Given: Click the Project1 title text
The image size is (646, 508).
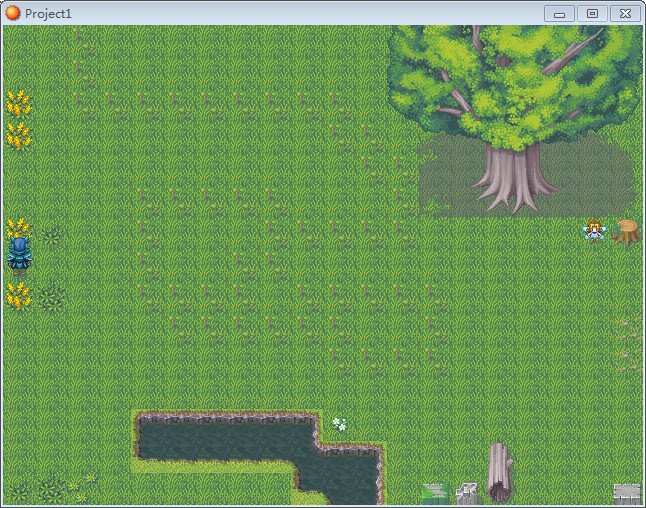Looking at the screenshot, I should [x=48, y=14].
